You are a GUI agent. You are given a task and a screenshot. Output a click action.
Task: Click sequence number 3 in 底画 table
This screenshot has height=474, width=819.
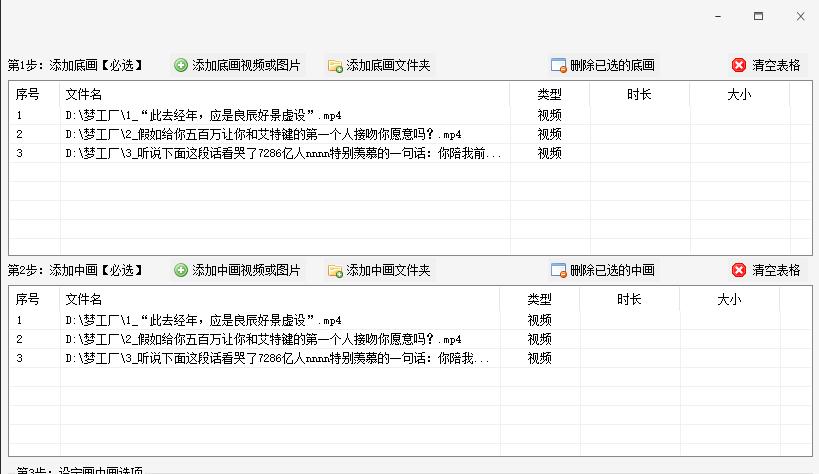click(19, 153)
